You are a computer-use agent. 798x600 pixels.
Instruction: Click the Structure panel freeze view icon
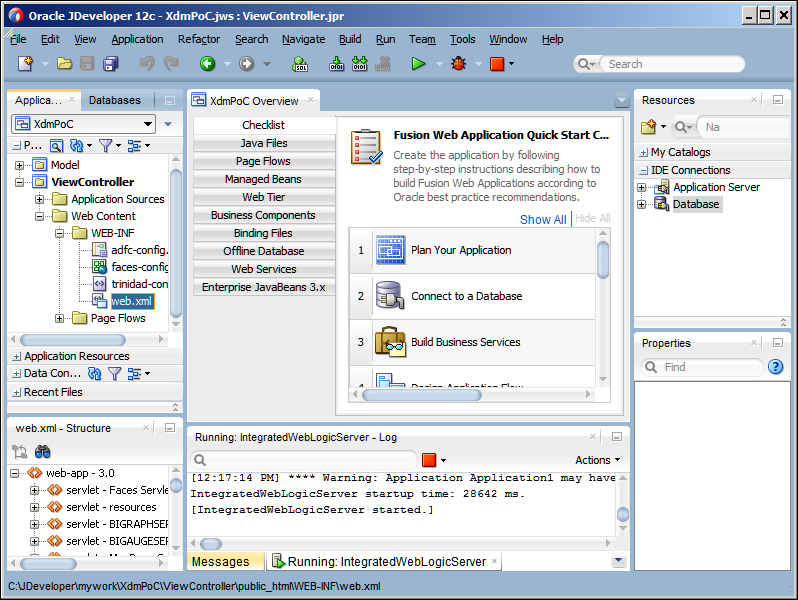coord(19,451)
